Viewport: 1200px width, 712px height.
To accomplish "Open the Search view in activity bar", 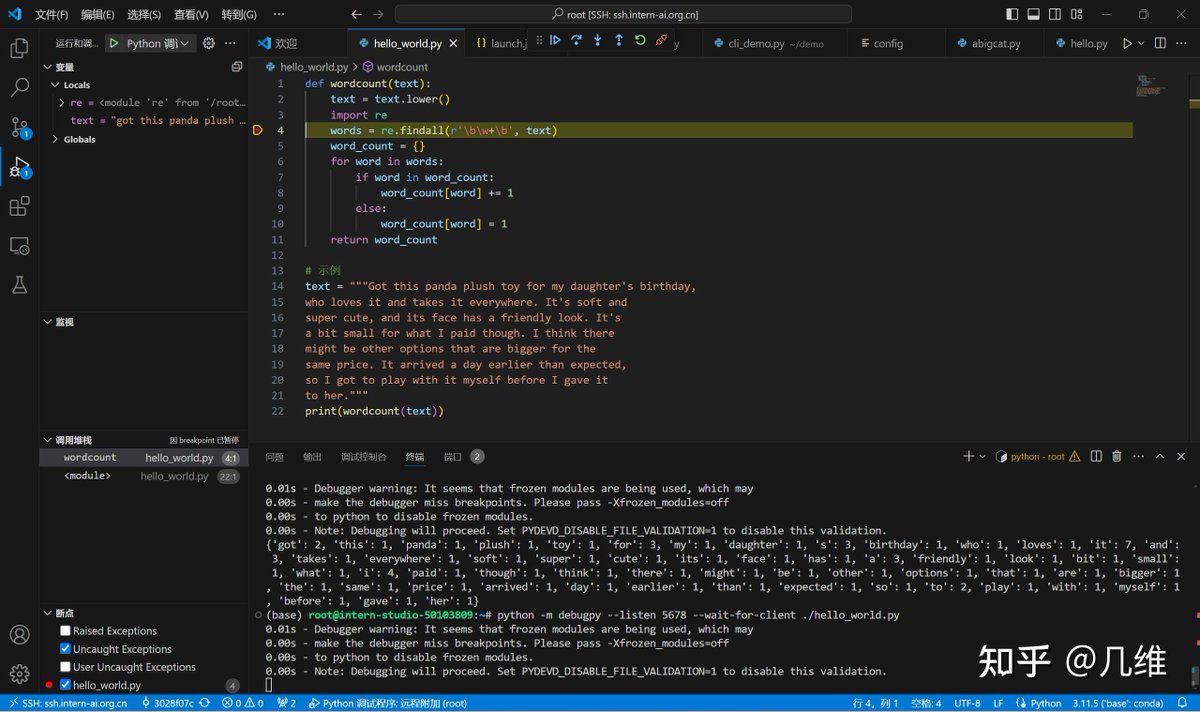I will click(19, 87).
